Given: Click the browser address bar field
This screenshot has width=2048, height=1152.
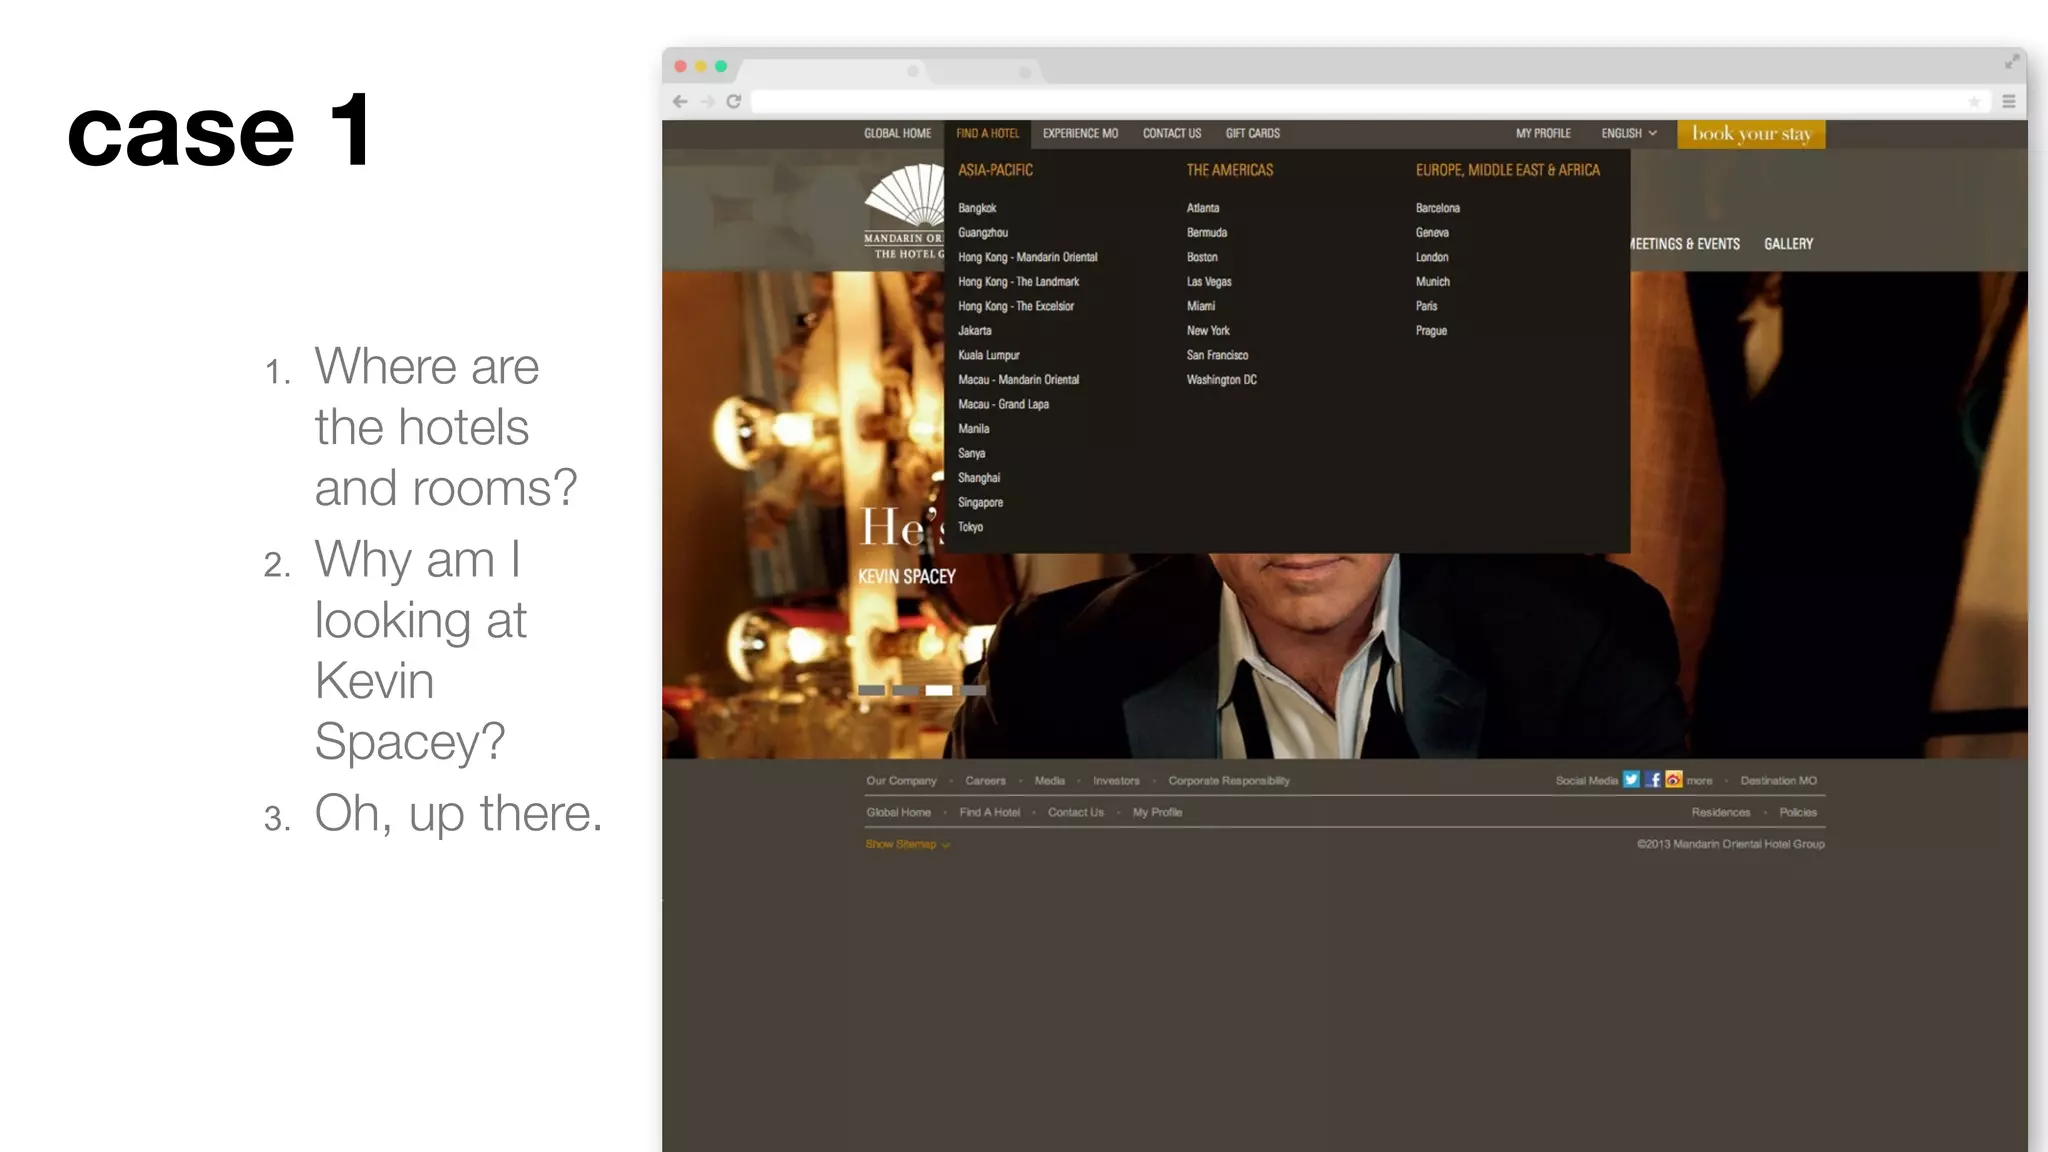Looking at the screenshot, I should [1350, 102].
